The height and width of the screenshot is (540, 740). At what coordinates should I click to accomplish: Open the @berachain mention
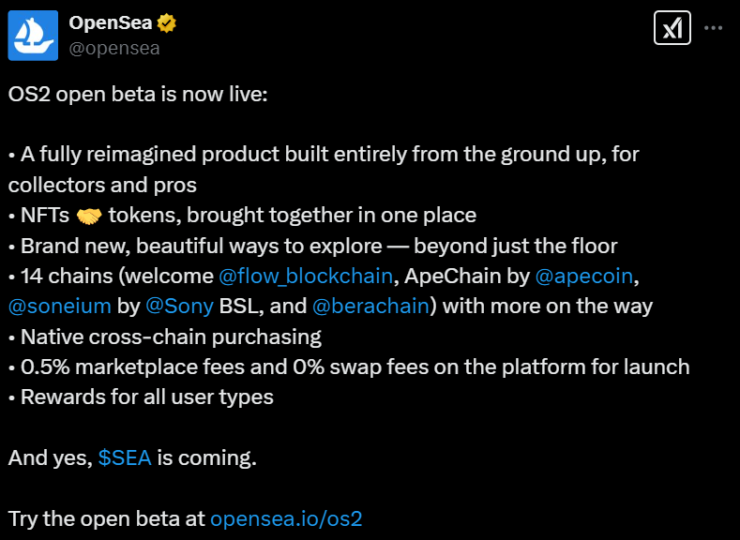371,306
